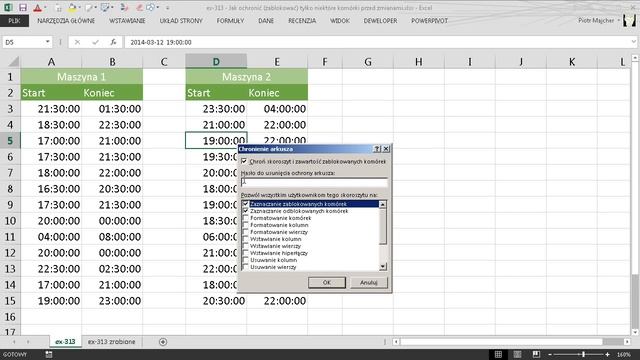Enable the 'Usuwanie wierszy' checkbox
Screen dimensions: 640x360
point(245,267)
